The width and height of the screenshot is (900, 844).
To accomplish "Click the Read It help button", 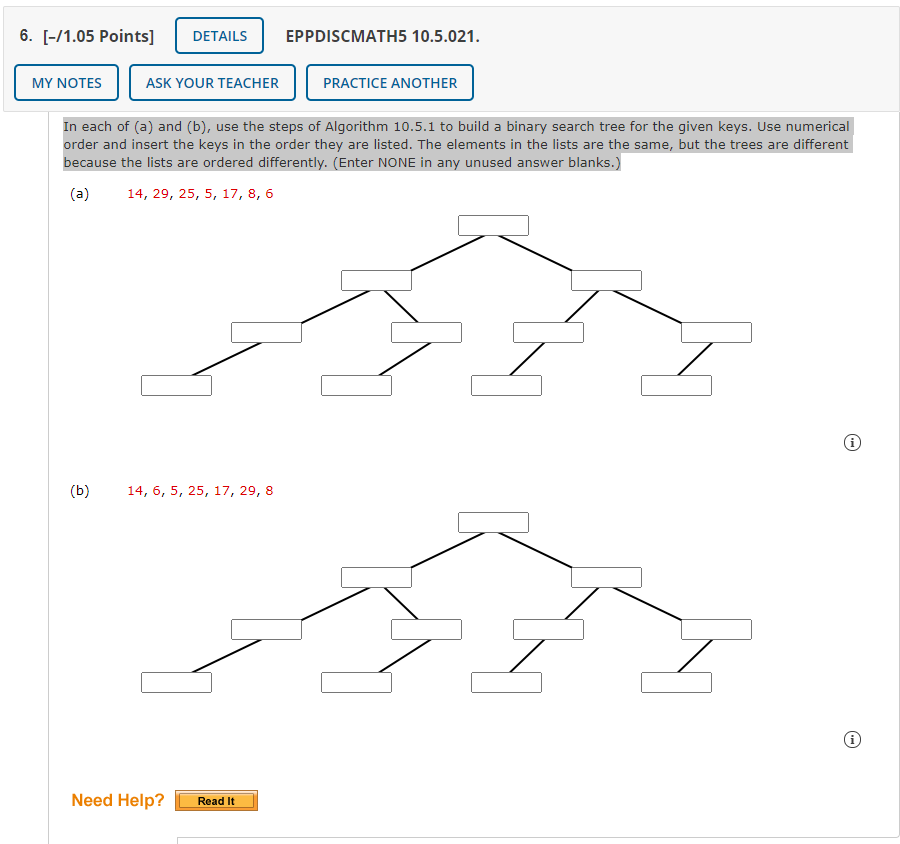I will [216, 800].
